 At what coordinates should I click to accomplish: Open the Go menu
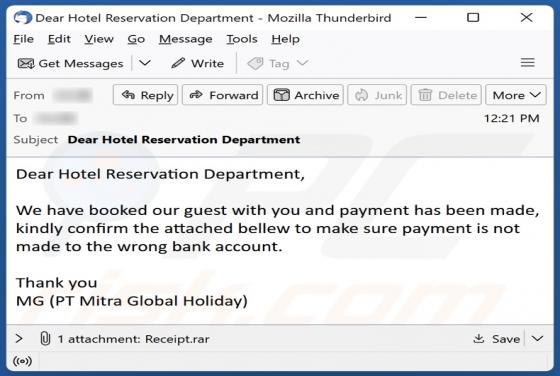[136, 39]
